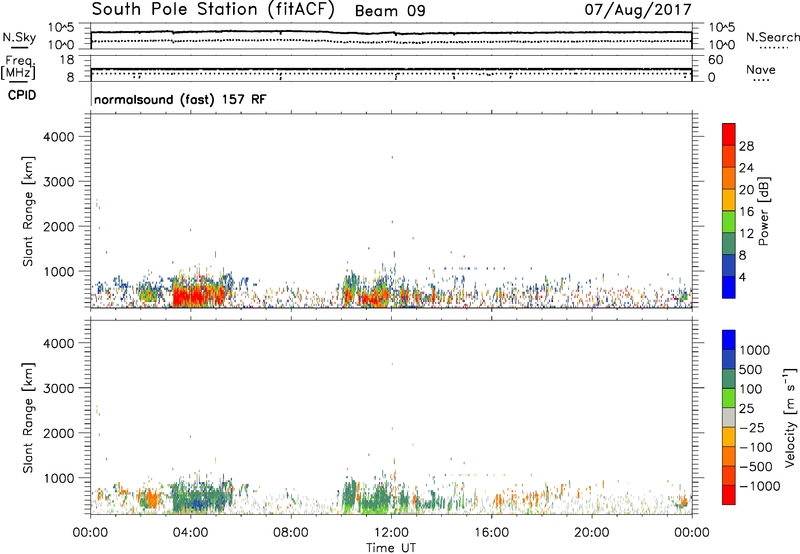
Task: Click the 'Velocity [m s⁻¹]' colorbar title
Action: click(x=790, y=417)
